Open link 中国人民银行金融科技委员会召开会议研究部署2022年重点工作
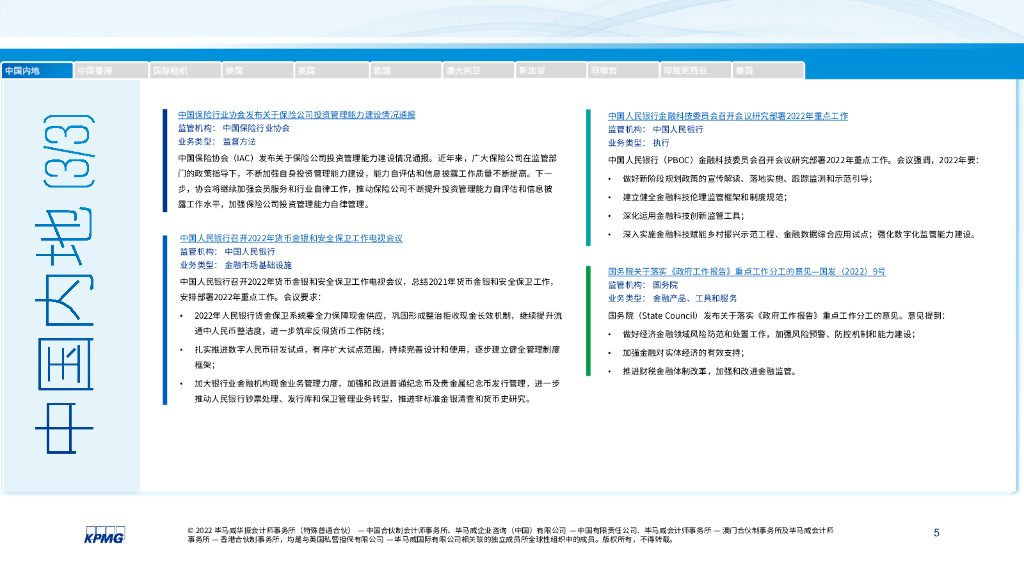Image resolution: width=1024 pixels, height=576 pixels. tap(728, 116)
